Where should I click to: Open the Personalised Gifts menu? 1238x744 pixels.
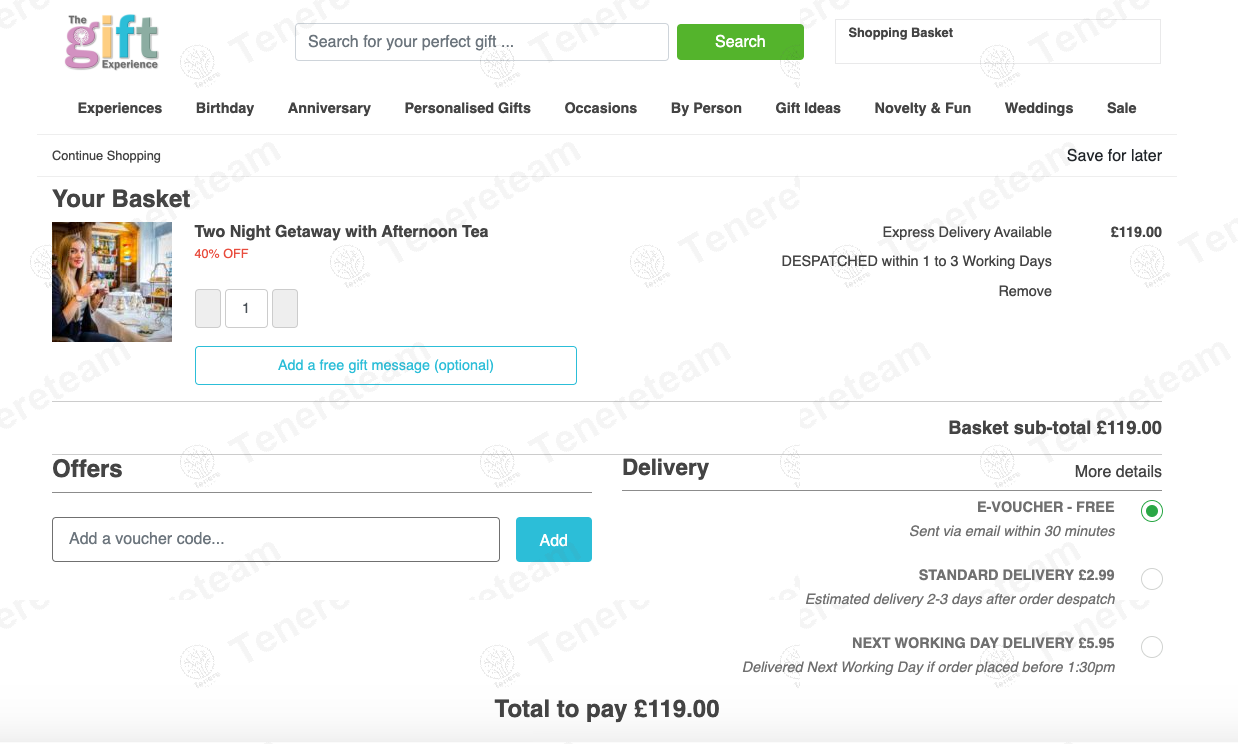[x=467, y=108]
